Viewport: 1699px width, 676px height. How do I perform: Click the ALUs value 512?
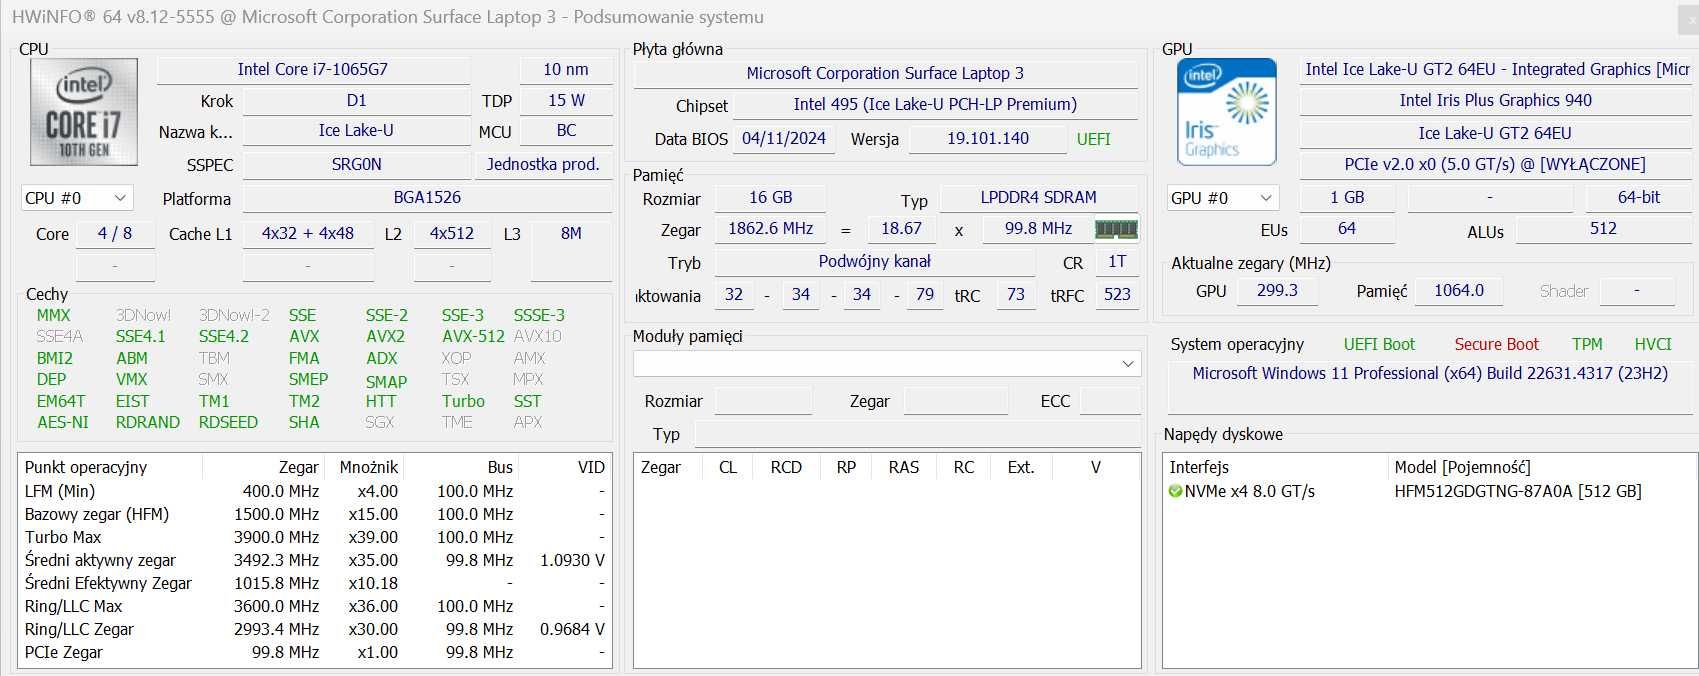pyautogui.click(x=1603, y=228)
